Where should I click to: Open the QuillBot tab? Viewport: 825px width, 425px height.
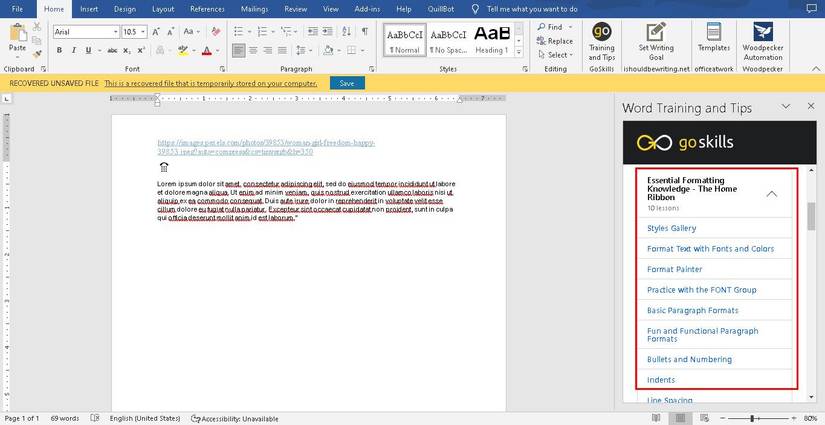click(440, 9)
